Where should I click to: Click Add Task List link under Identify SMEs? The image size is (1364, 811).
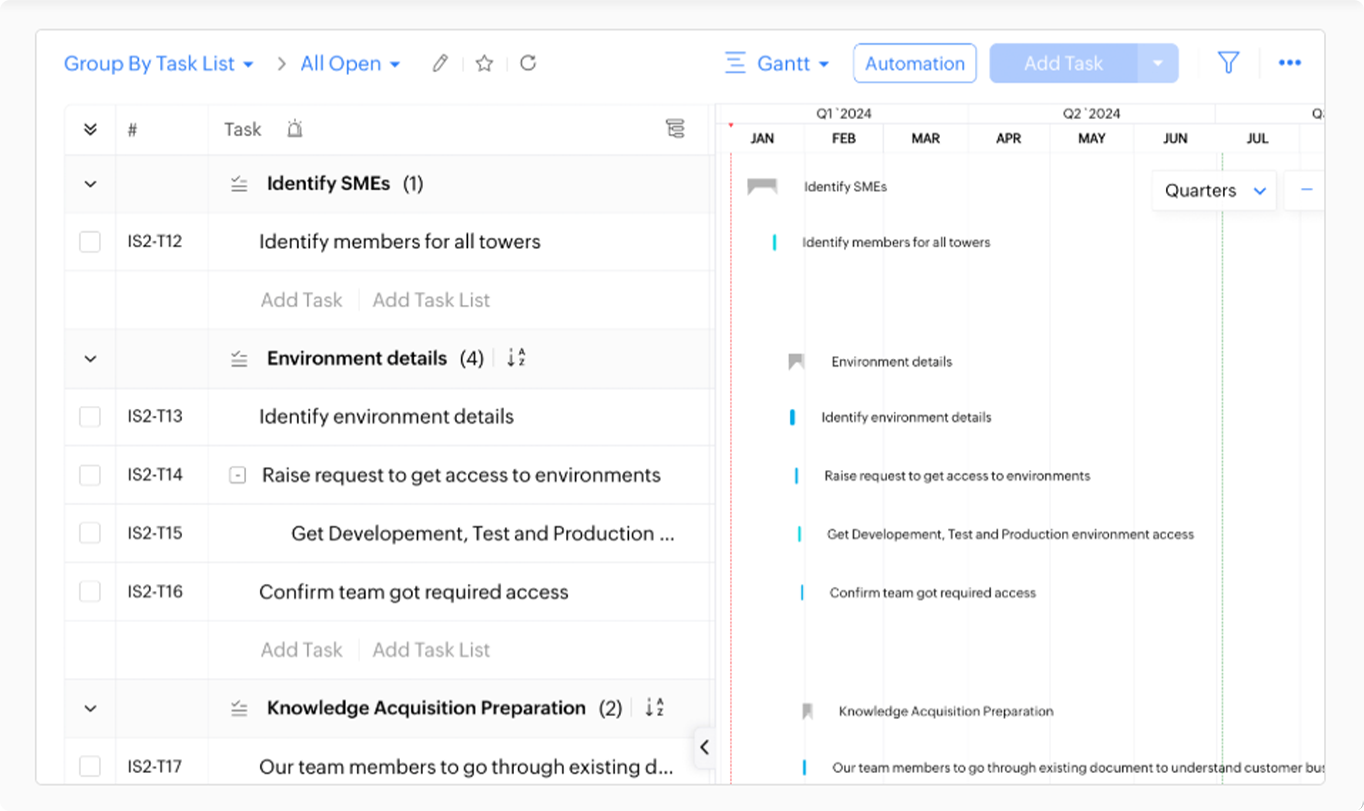(x=431, y=300)
